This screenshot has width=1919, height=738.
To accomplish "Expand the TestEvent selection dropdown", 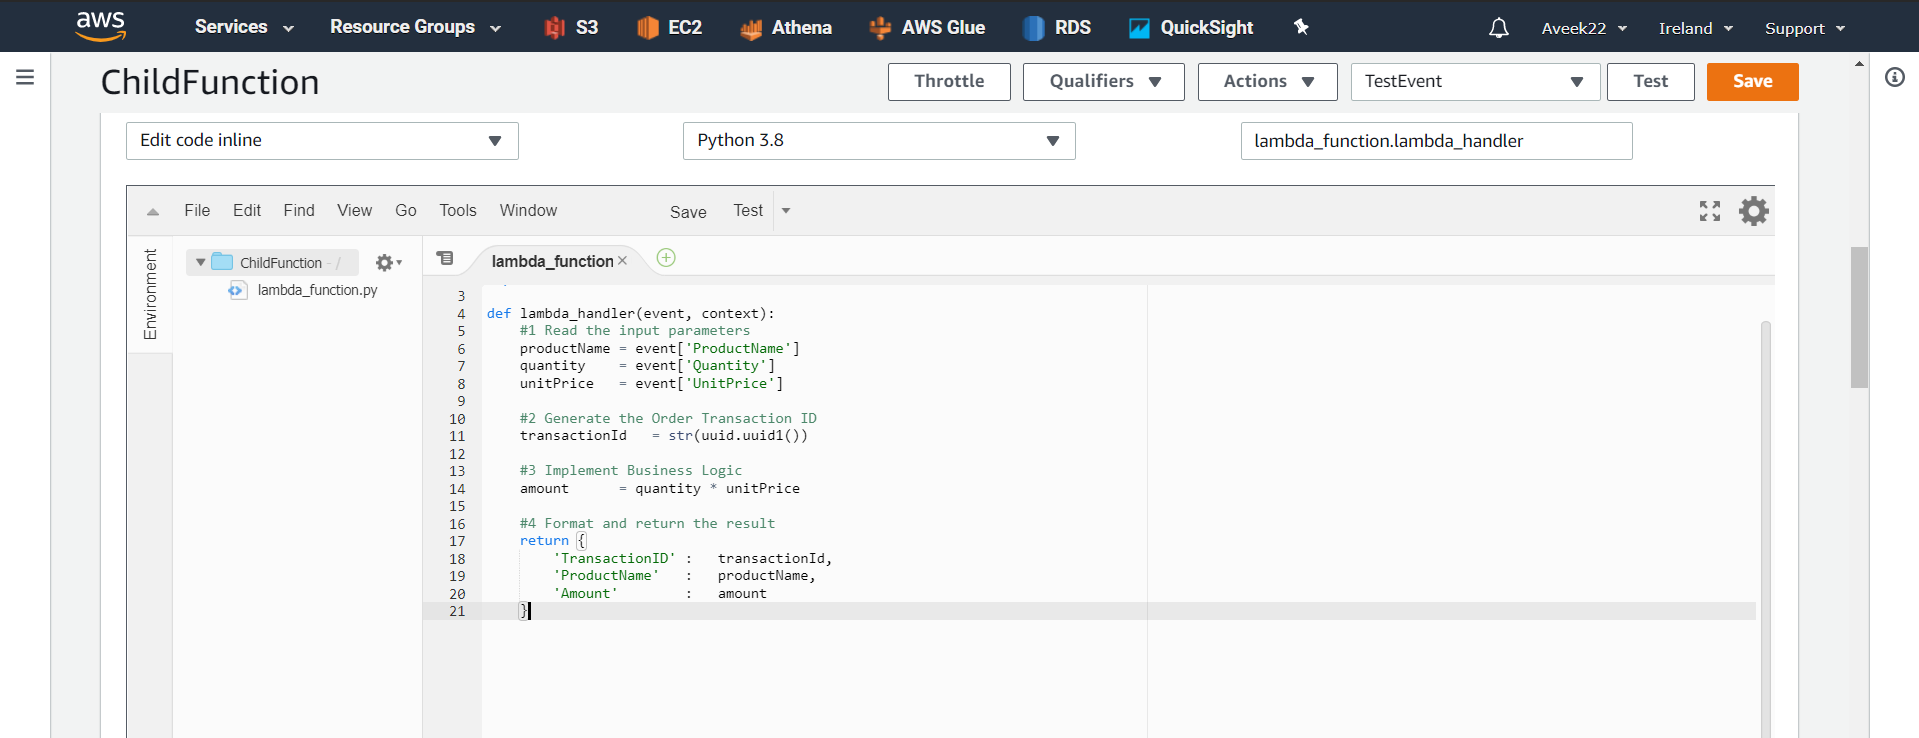I will [1474, 82].
